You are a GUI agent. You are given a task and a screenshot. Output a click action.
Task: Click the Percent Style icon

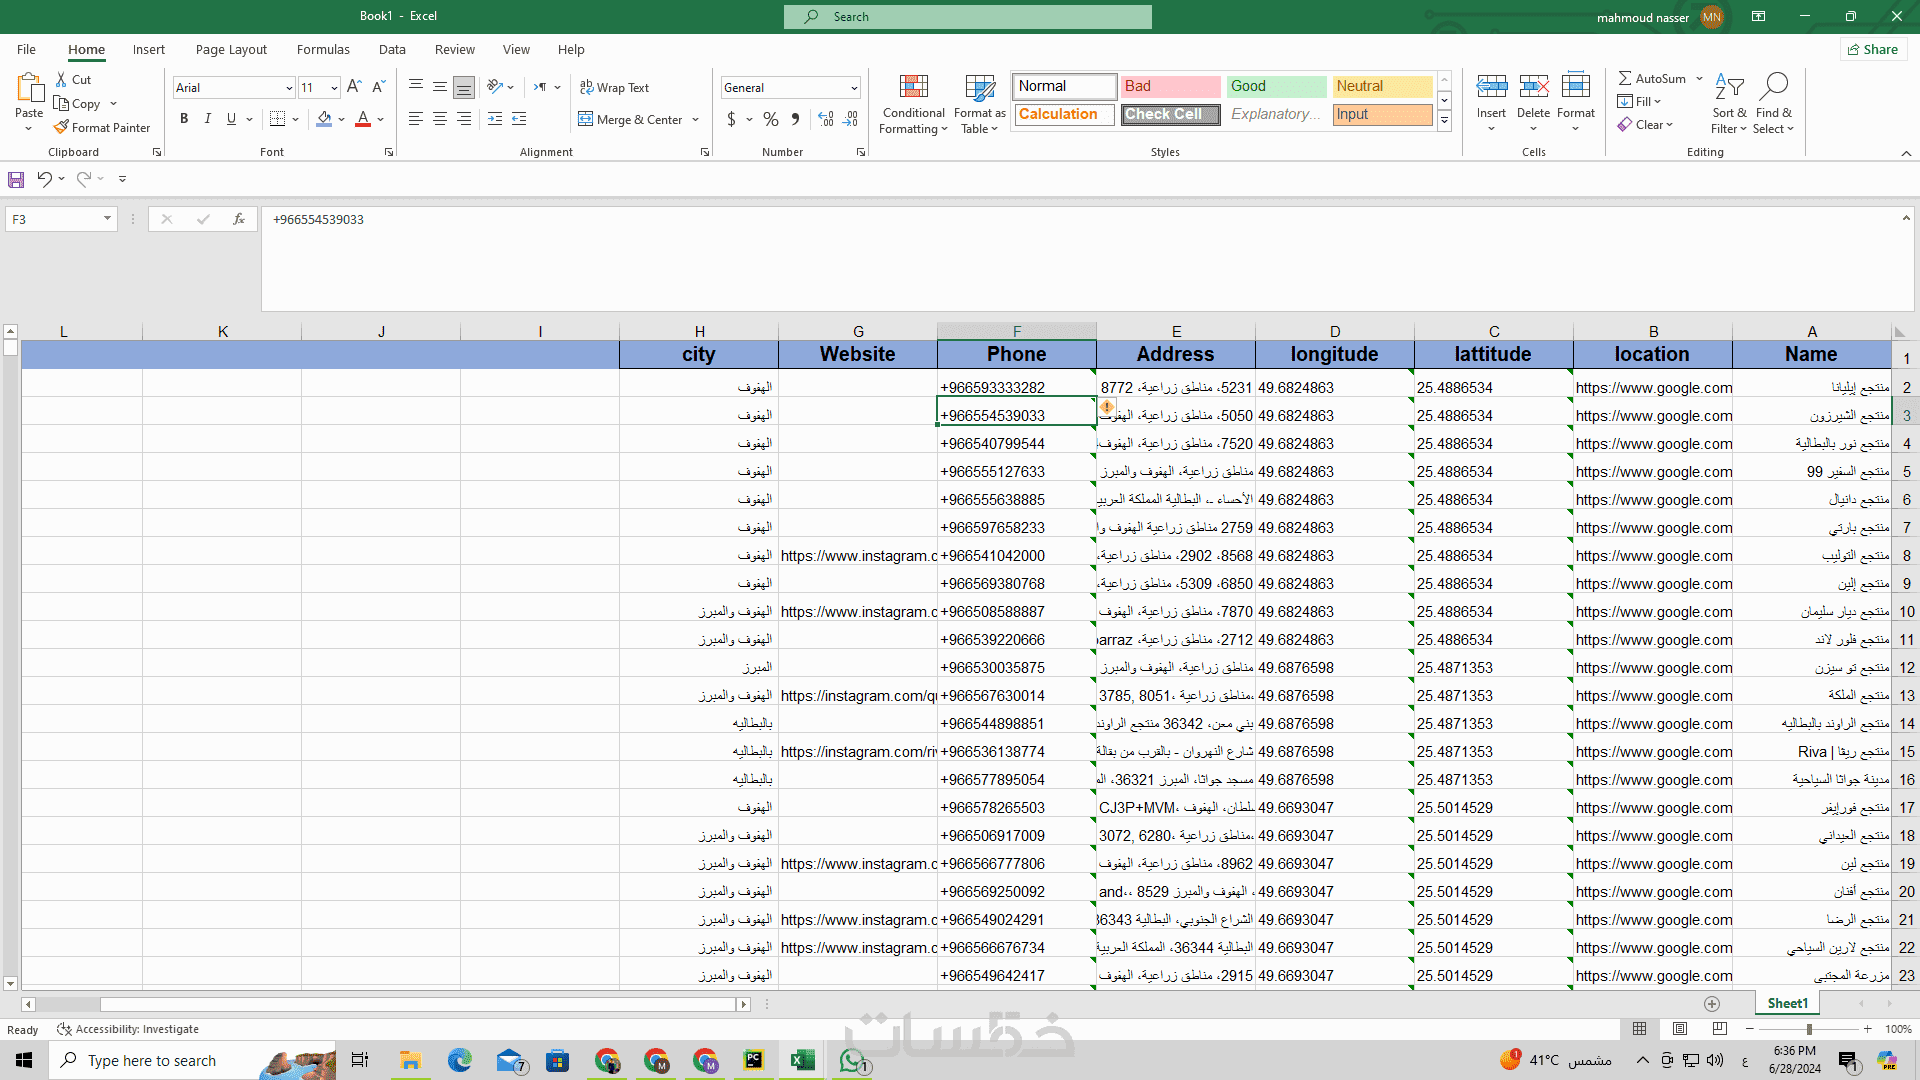770,120
